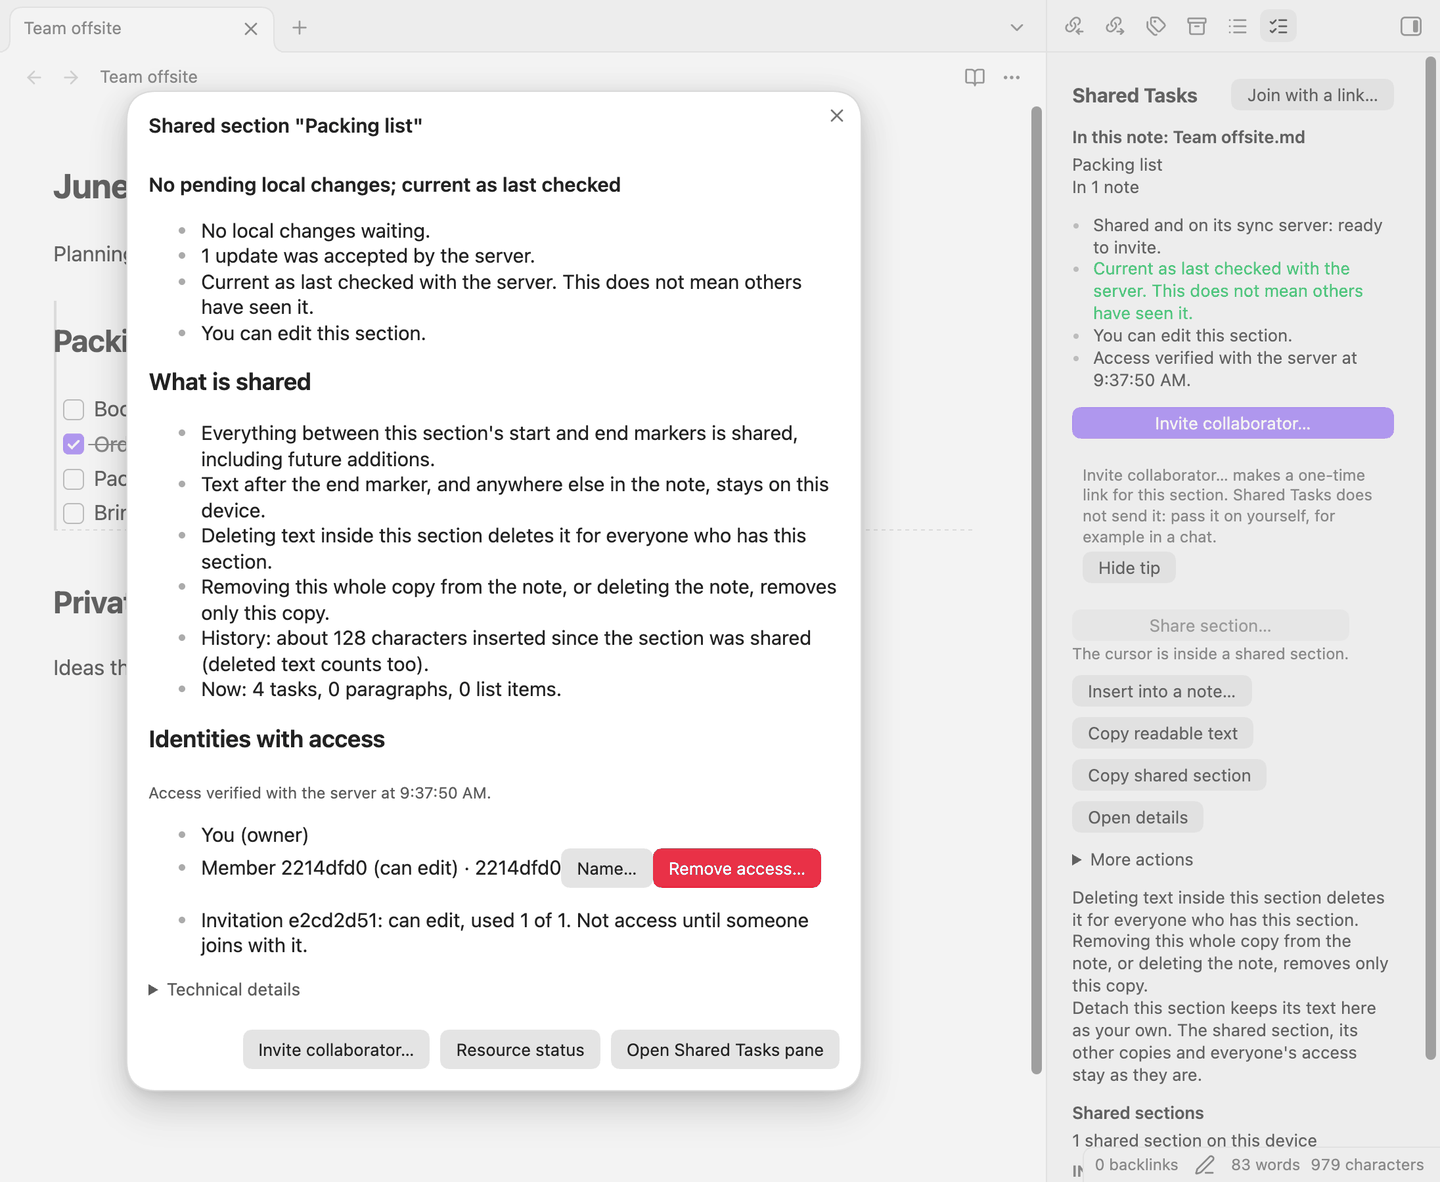Untick the checked struck-through task checkbox
1440x1182 pixels.
point(73,444)
